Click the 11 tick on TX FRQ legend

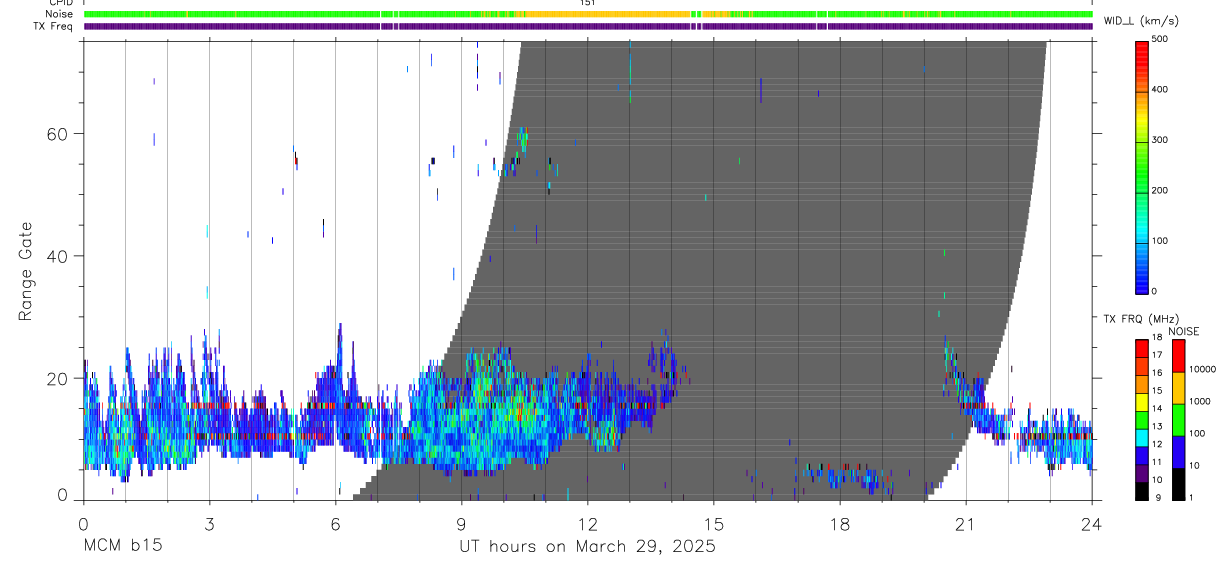tap(1157, 463)
